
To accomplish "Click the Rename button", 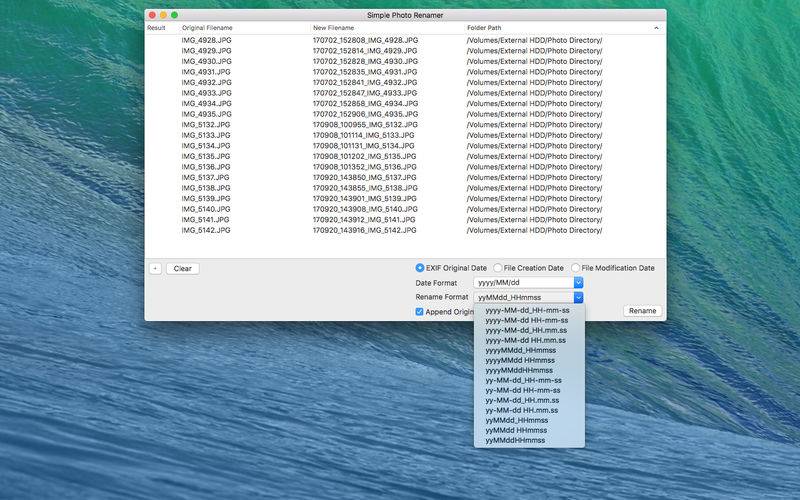I will click(642, 311).
